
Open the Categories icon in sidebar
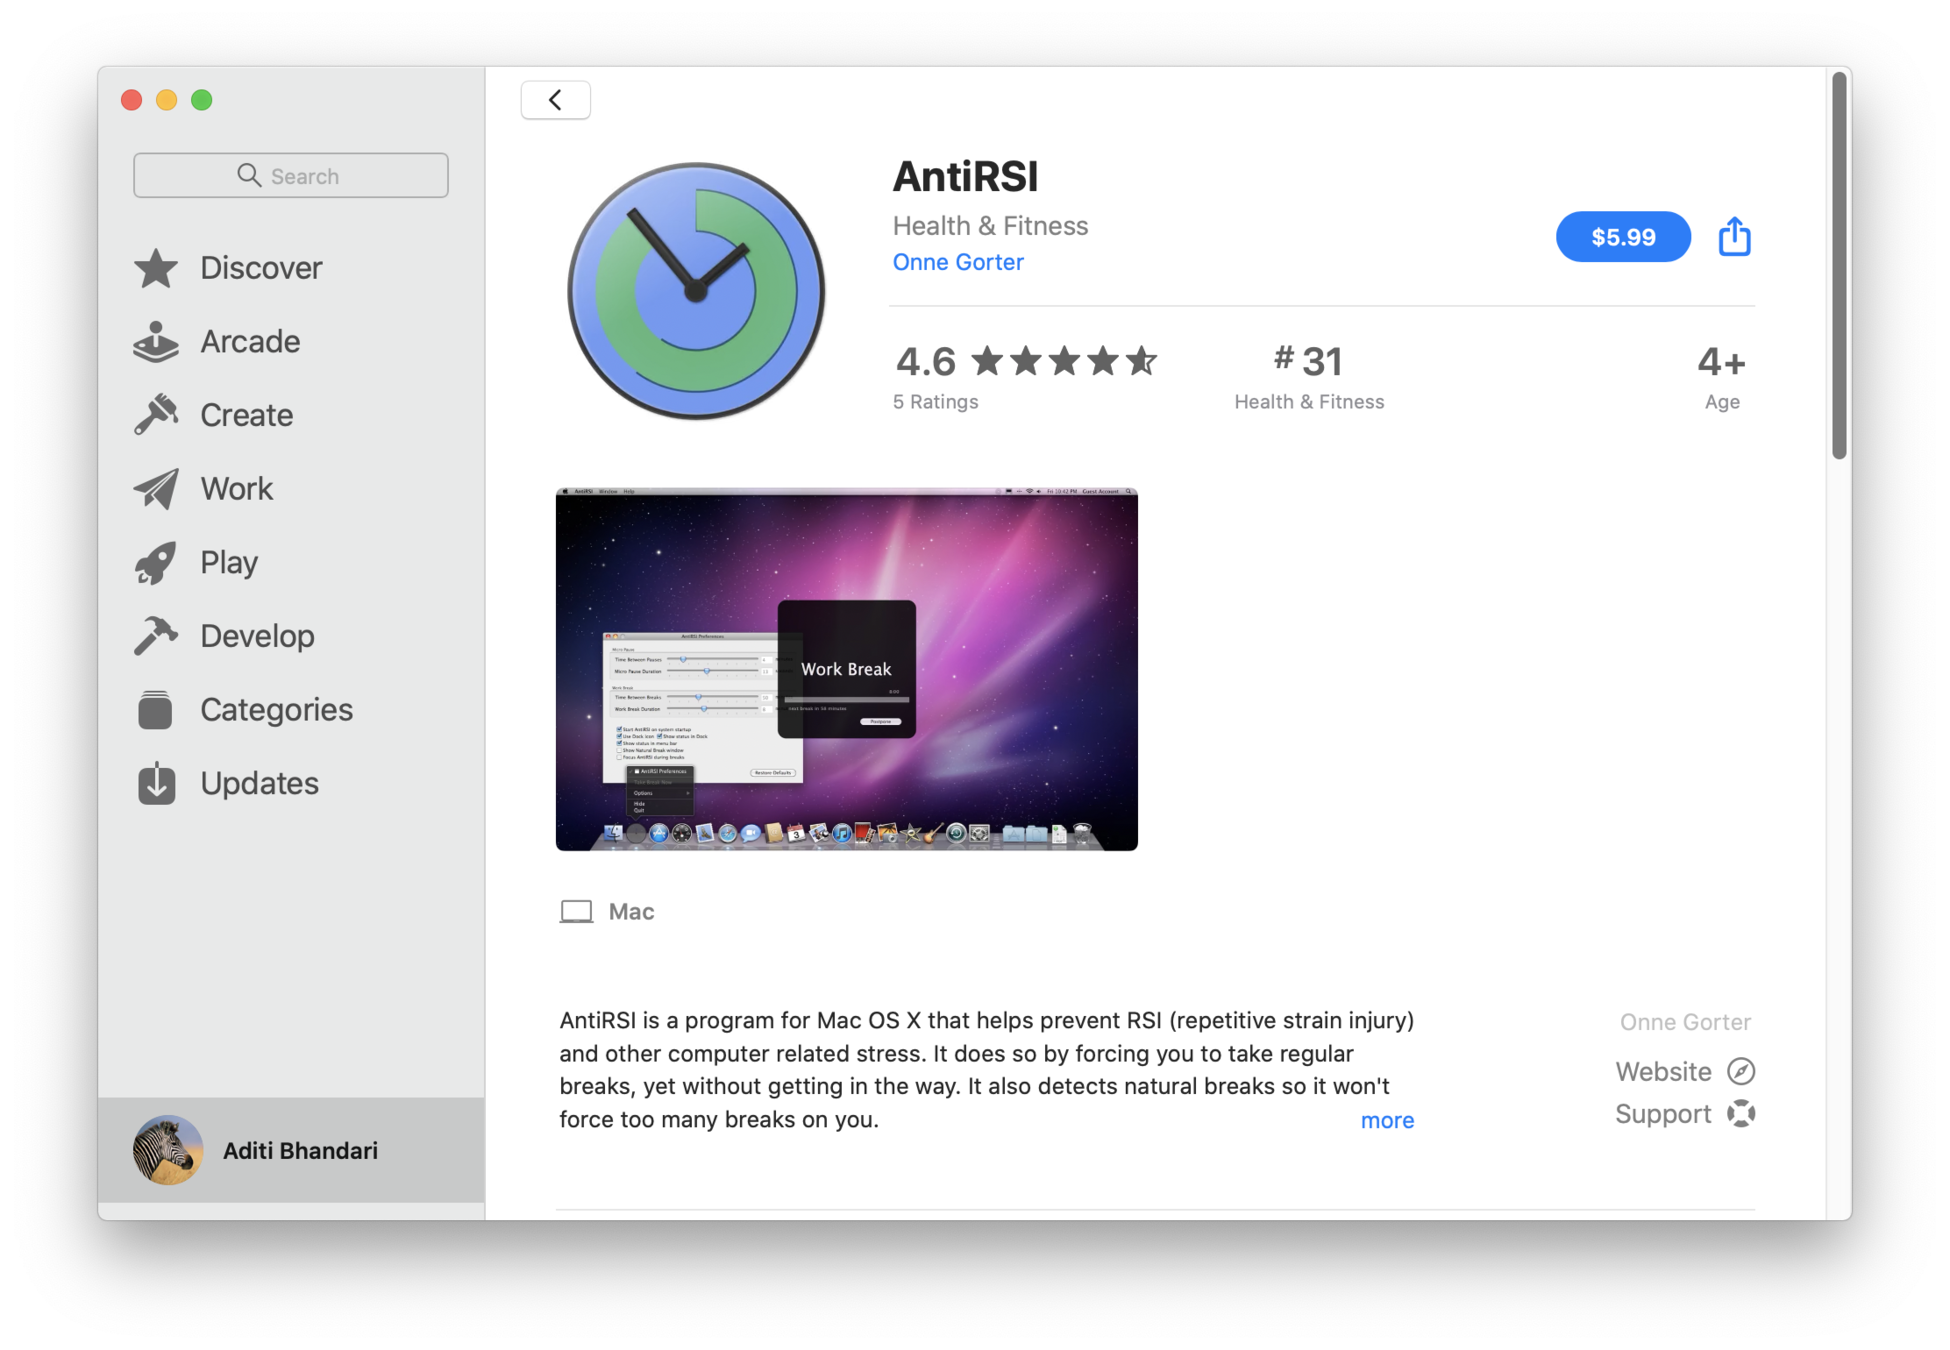click(x=155, y=710)
